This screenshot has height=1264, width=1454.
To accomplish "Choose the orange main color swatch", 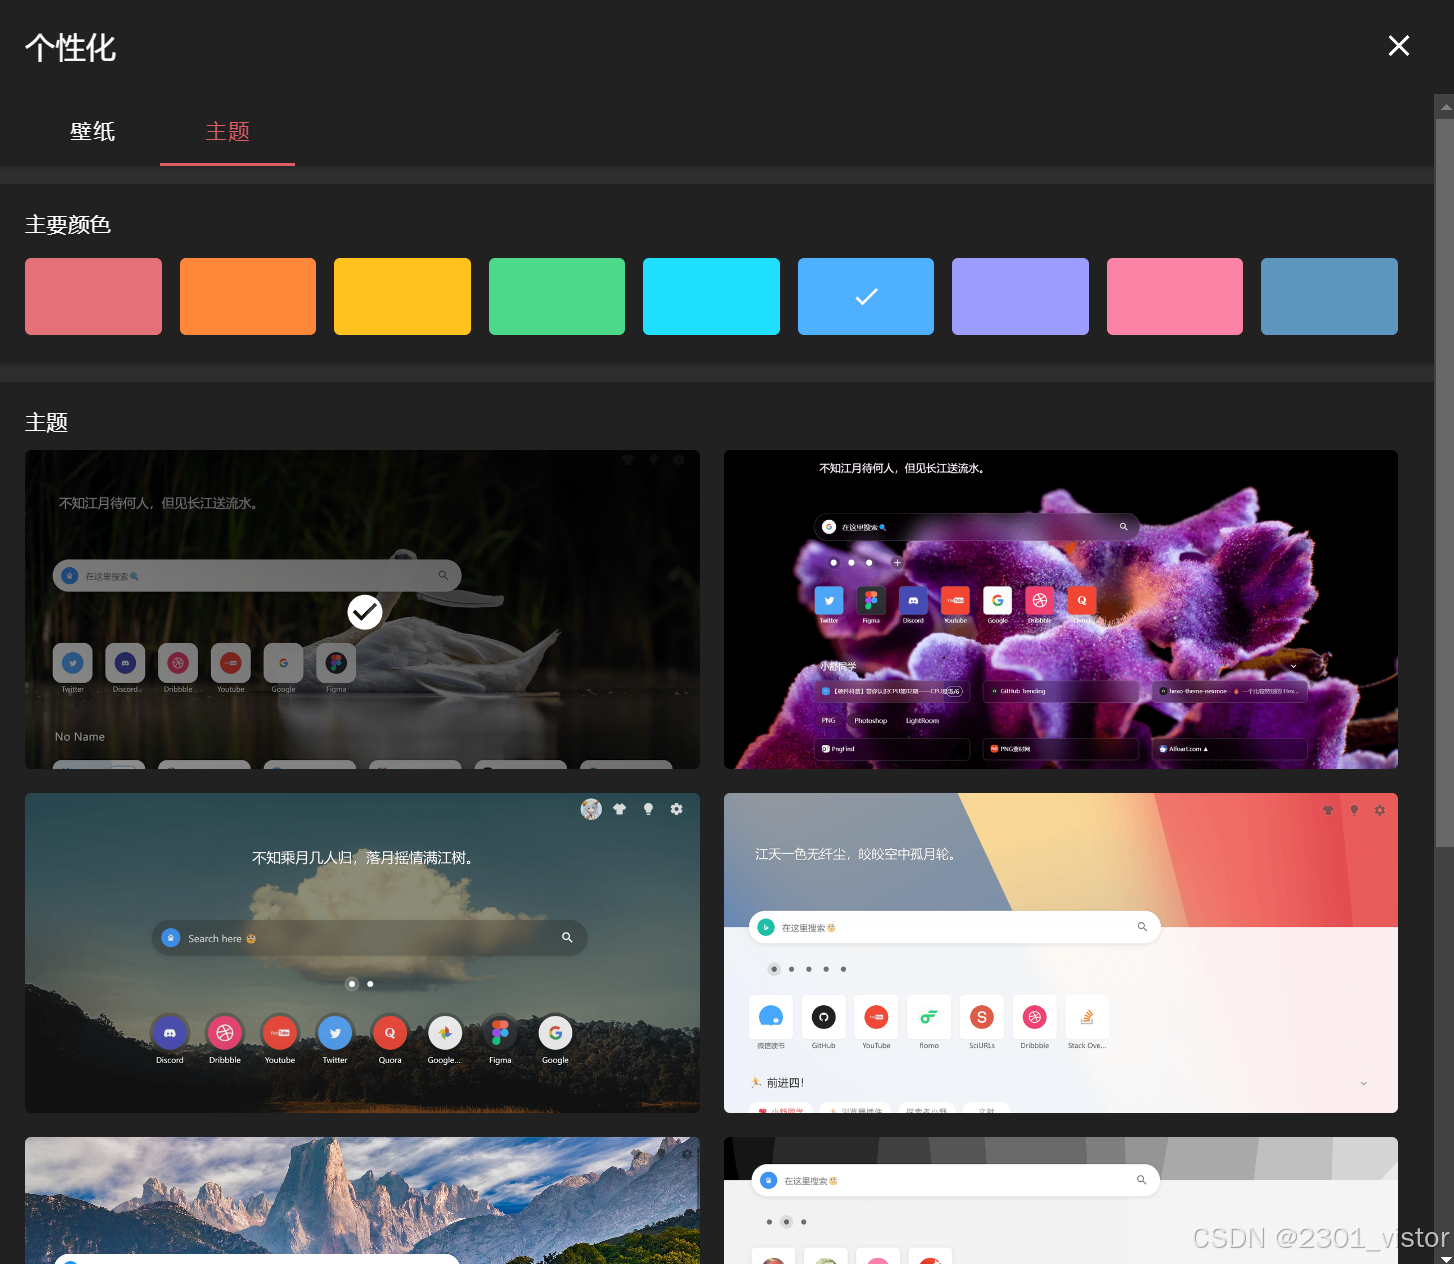I will click(x=248, y=296).
